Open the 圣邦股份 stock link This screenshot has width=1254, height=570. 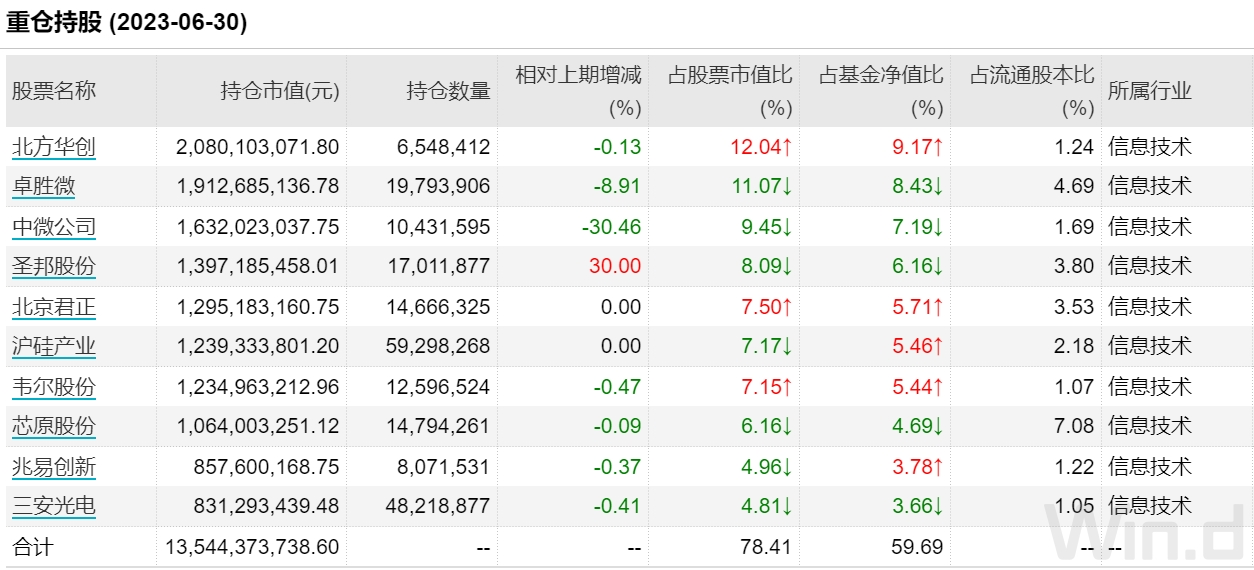tap(54, 266)
